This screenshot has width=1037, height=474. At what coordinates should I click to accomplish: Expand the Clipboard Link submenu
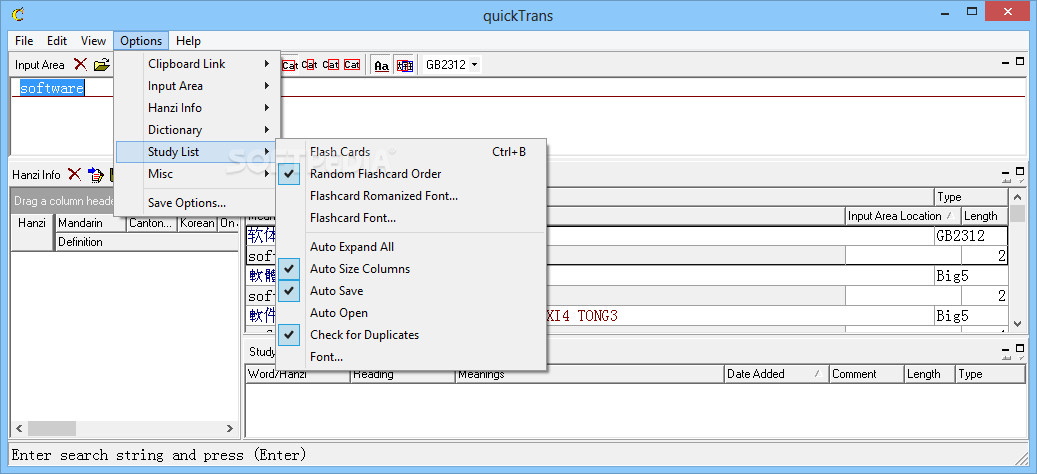click(x=197, y=63)
